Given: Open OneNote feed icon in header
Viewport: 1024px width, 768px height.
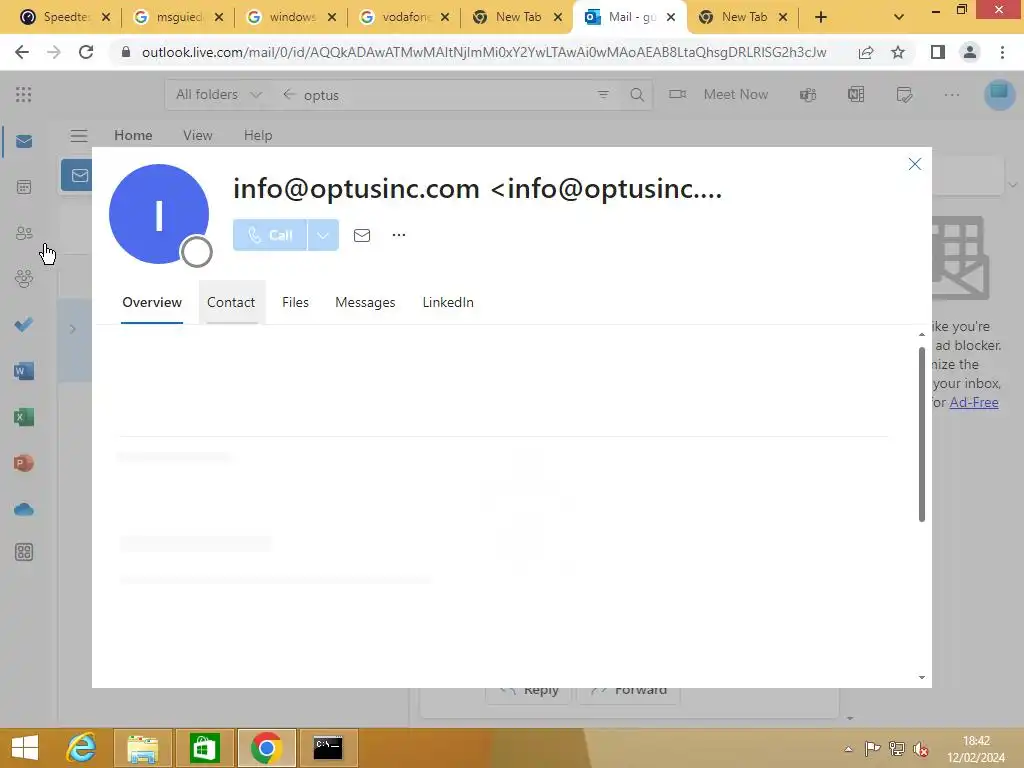Looking at the screenshot, I should tap(856, 95).
